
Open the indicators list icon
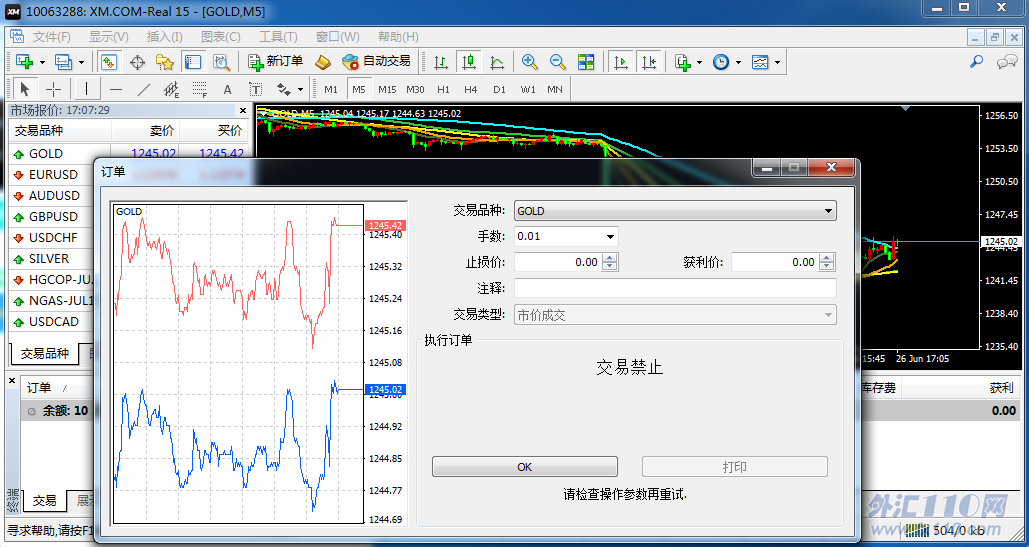(682, 62)
